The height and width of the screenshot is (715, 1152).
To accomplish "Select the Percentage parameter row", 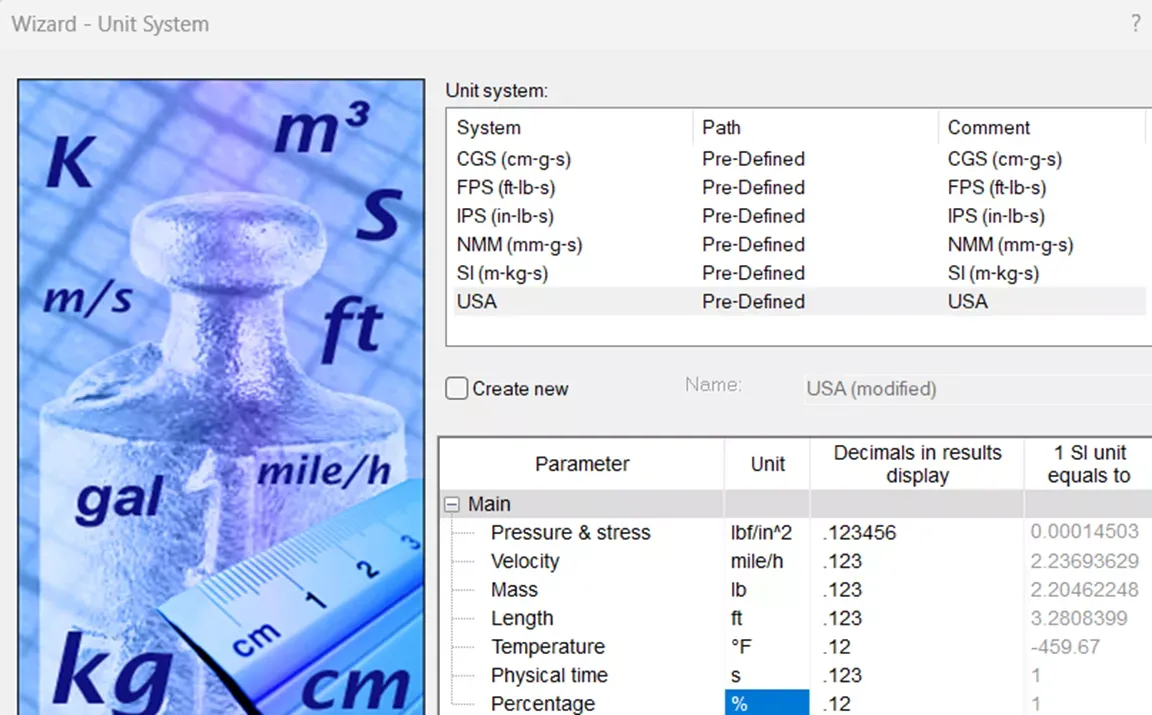I will pyautogui.click(x=542, y=703).
